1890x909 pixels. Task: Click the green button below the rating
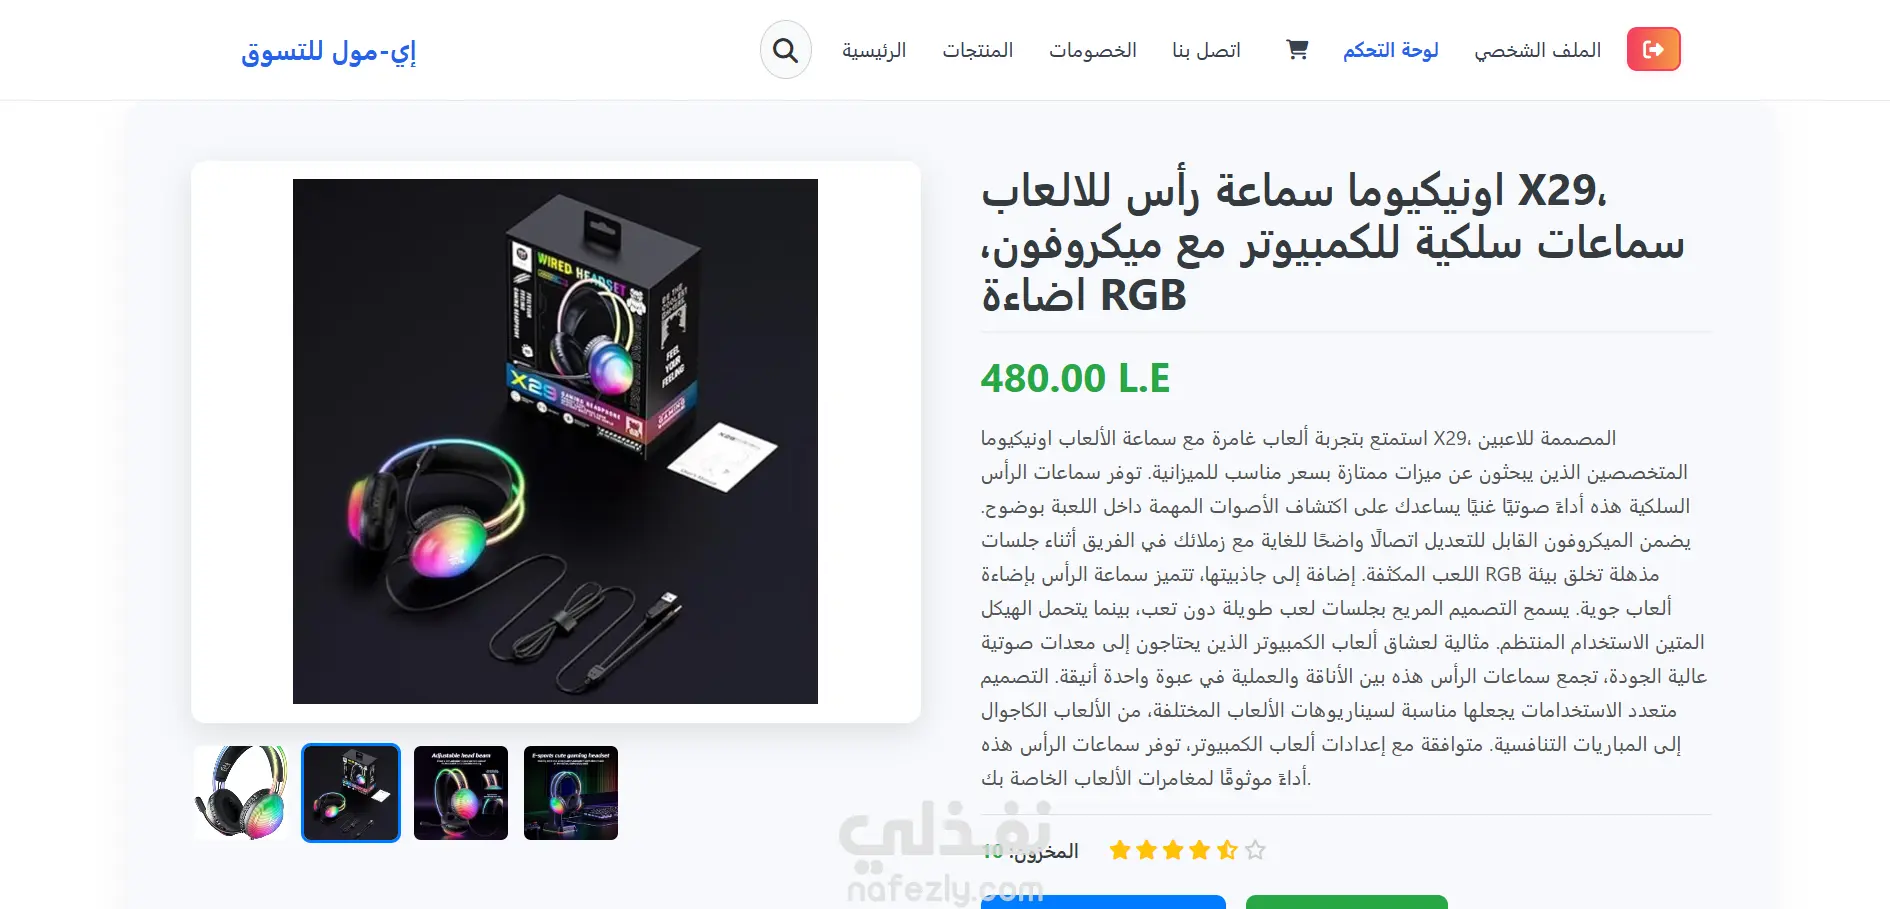1347,902
